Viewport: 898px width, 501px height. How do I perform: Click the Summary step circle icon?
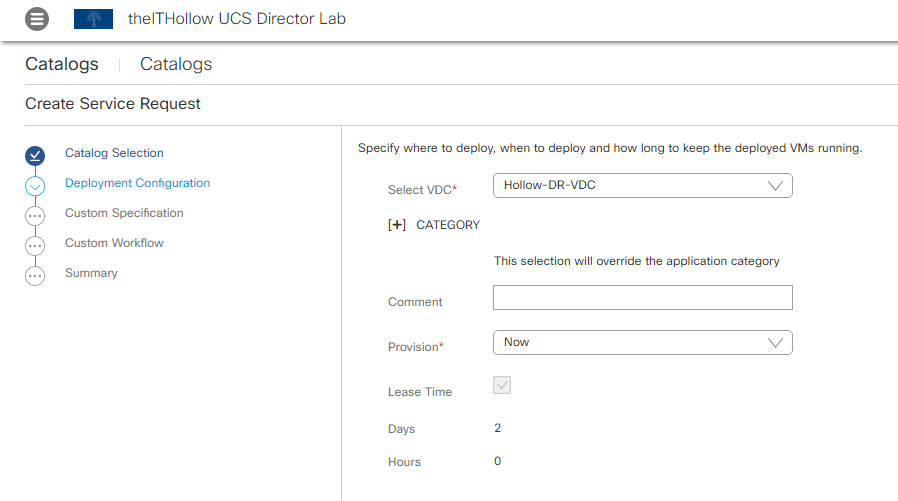35,276
